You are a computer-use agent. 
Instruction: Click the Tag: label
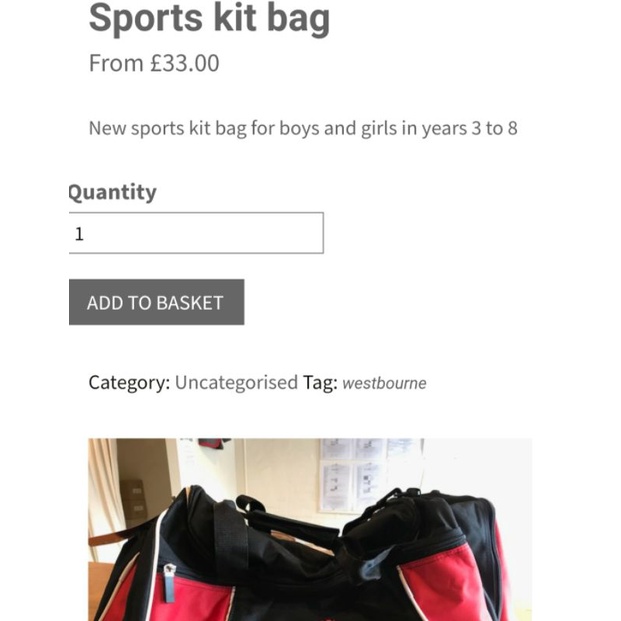(x=320, y=383)
